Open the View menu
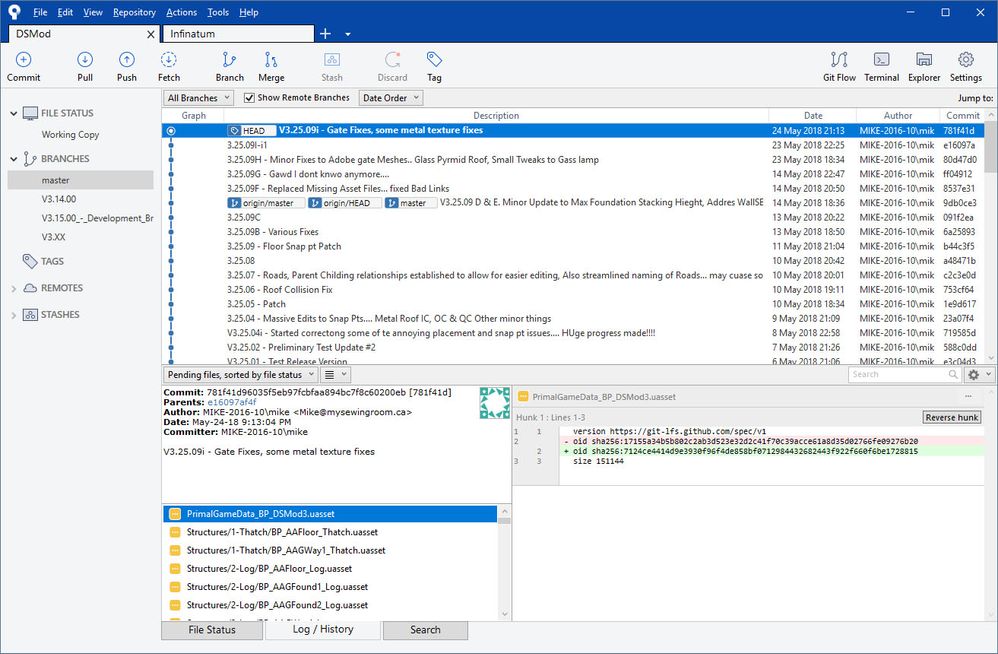Screen dimensions: 998x654 92,12
